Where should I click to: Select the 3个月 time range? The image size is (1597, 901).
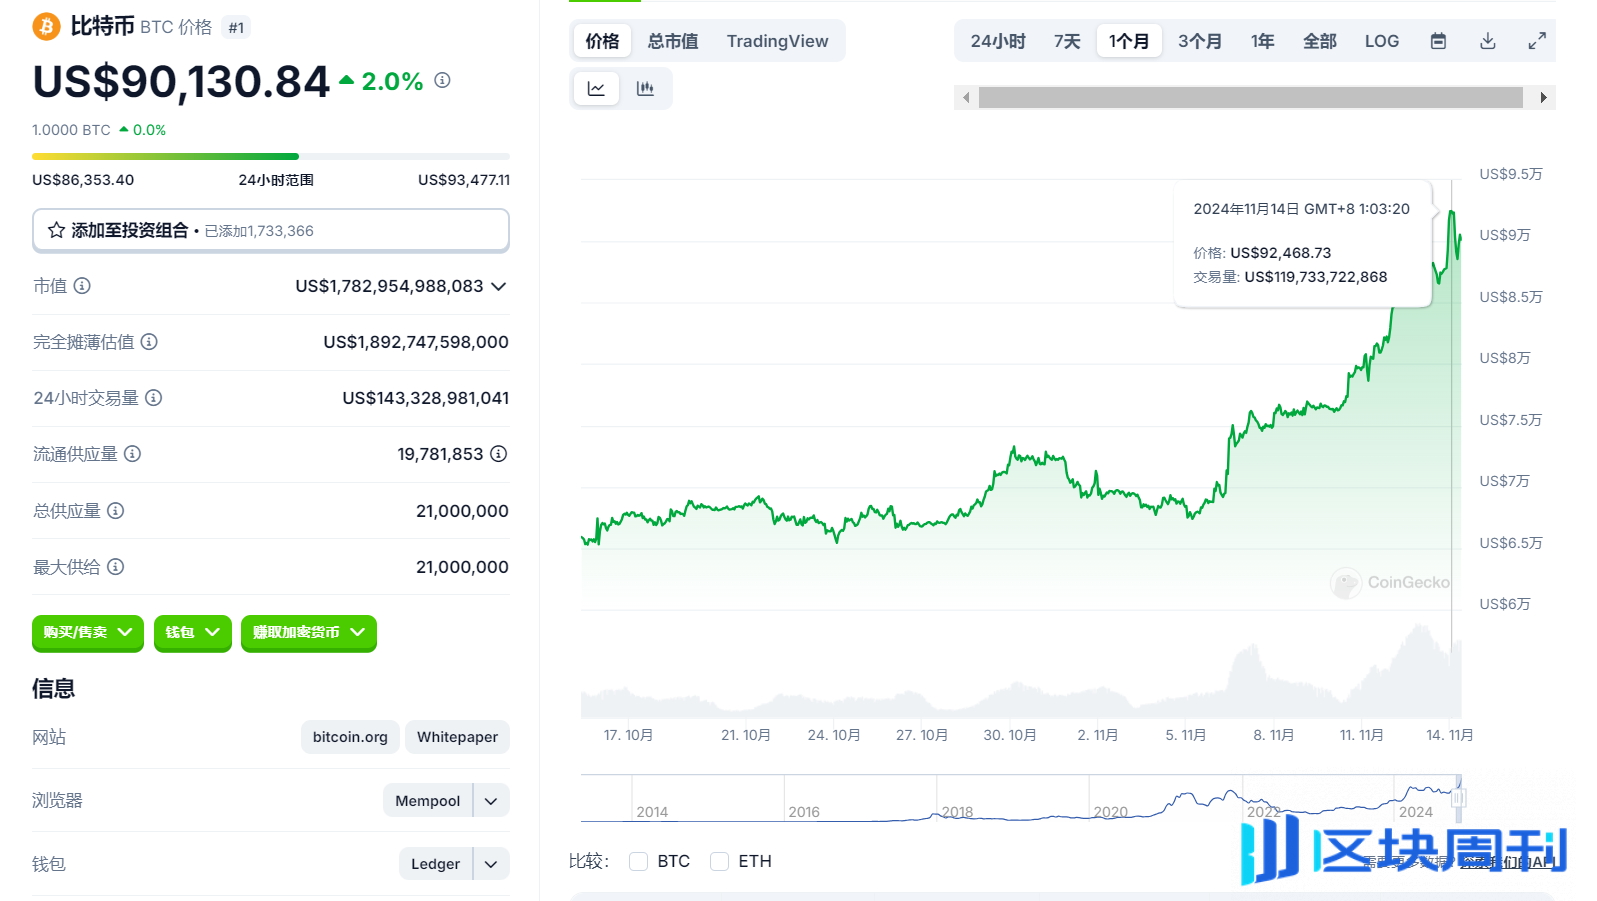click(1200, 41)
